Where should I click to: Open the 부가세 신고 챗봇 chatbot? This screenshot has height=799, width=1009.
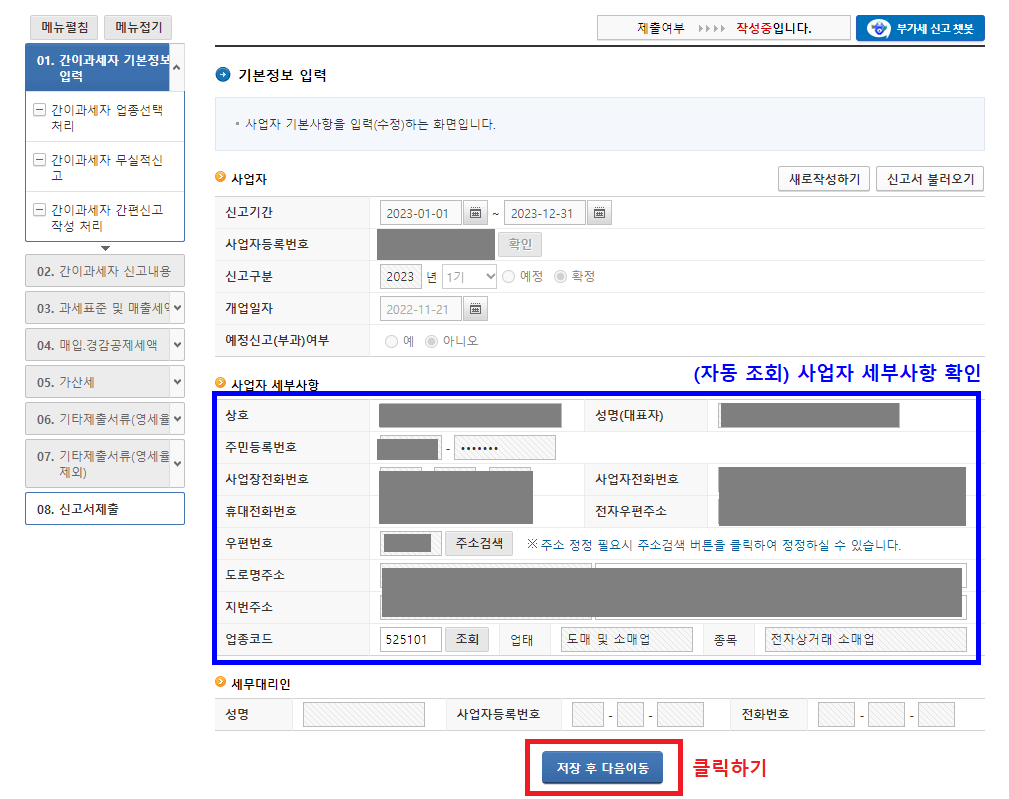point(919,28)
